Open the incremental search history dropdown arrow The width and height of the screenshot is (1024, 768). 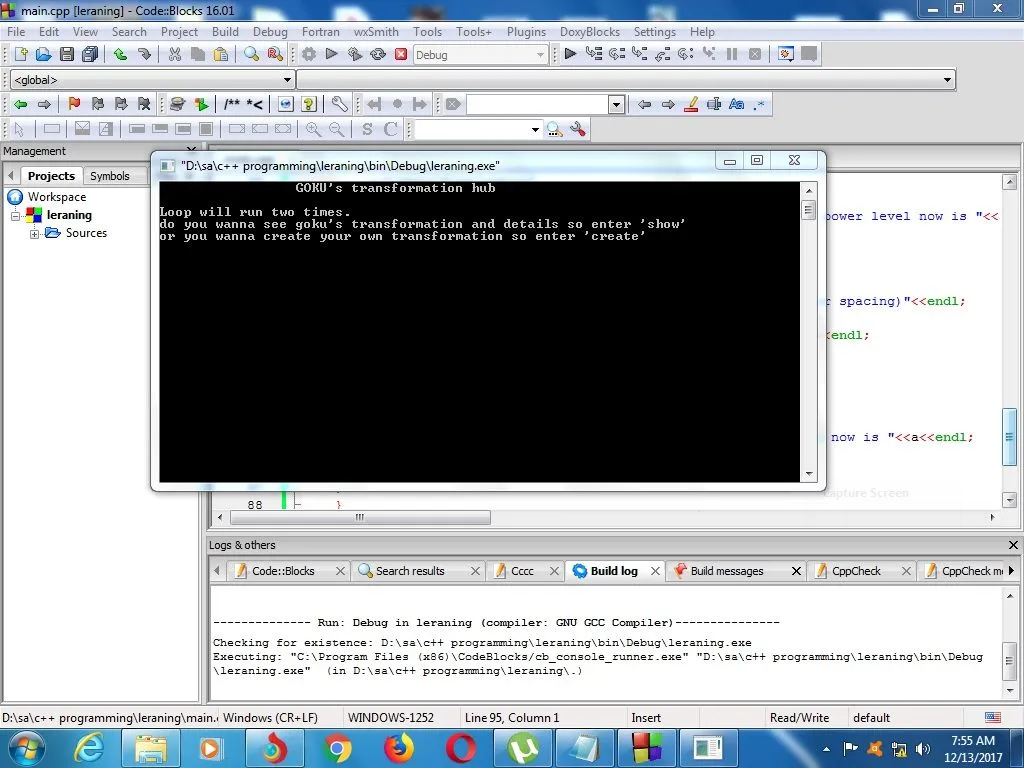tap(616, 104)
